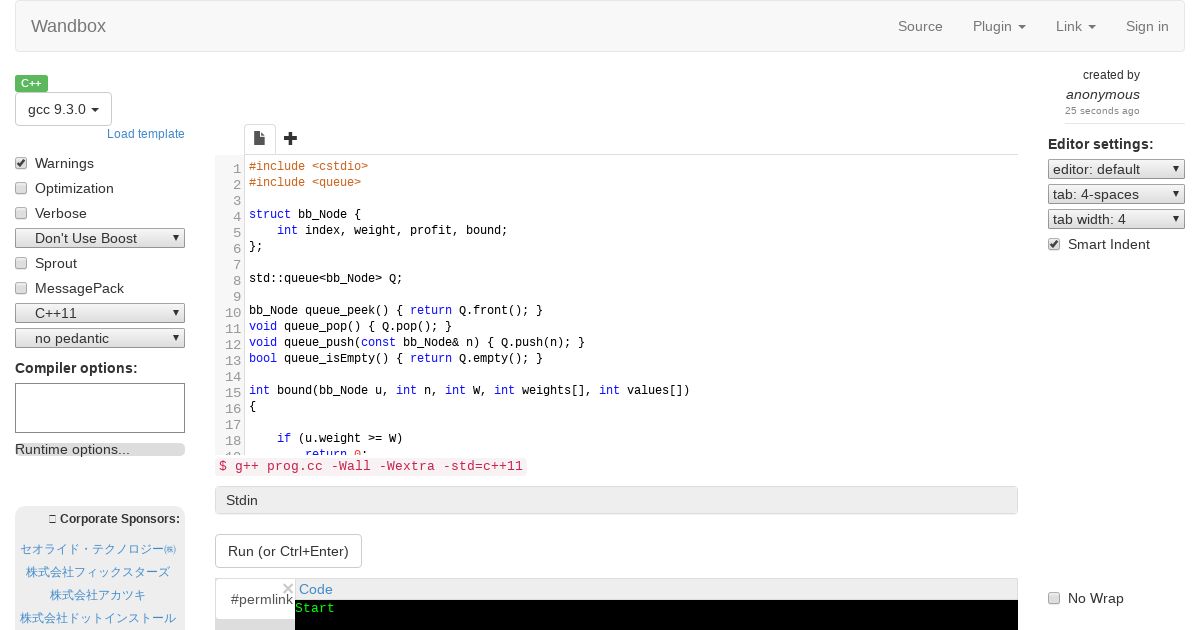This screenshot has height=630, width=1200.
Task: Enable the Optimization checkbox
Action: (x=21, y=188)
